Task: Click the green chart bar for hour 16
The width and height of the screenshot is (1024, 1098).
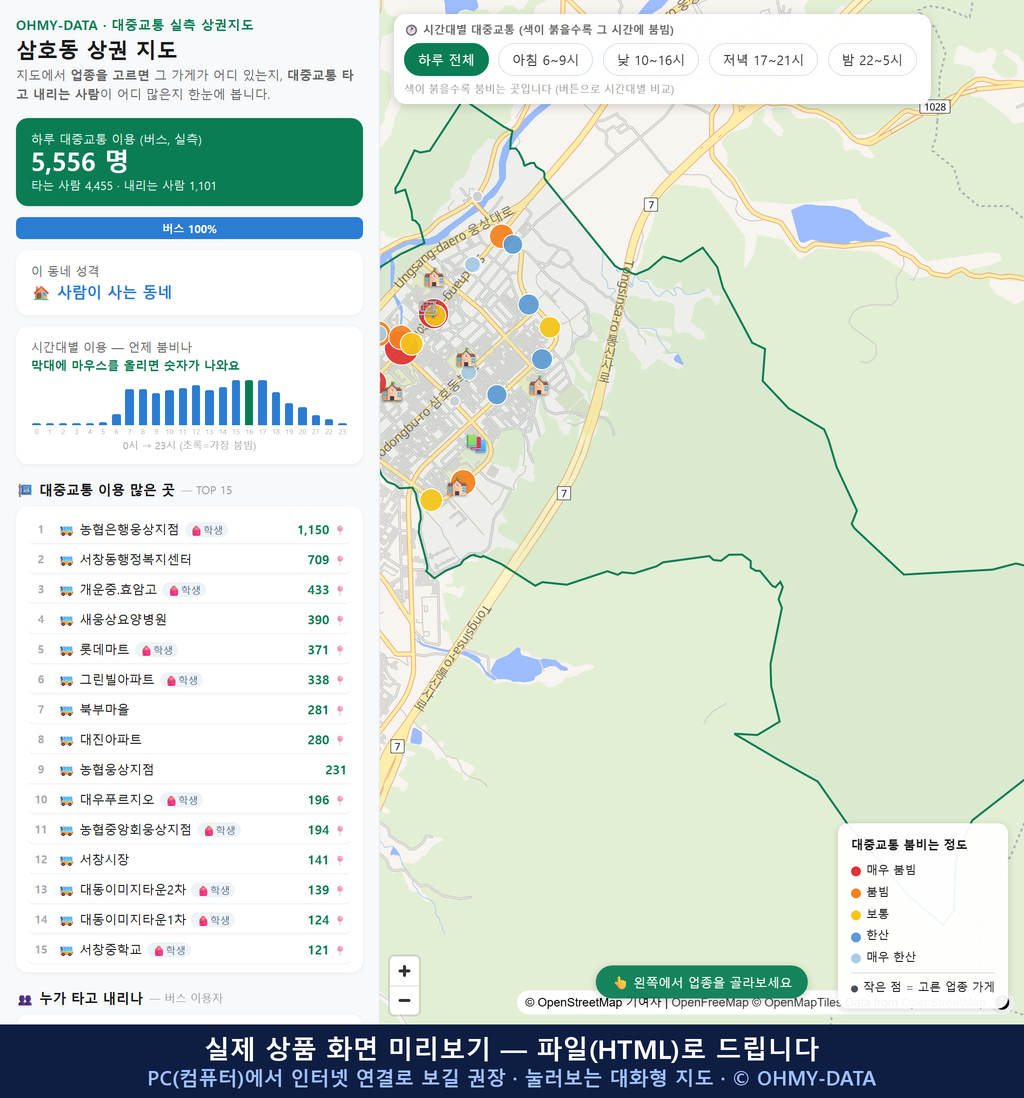Action: [249, 403]
